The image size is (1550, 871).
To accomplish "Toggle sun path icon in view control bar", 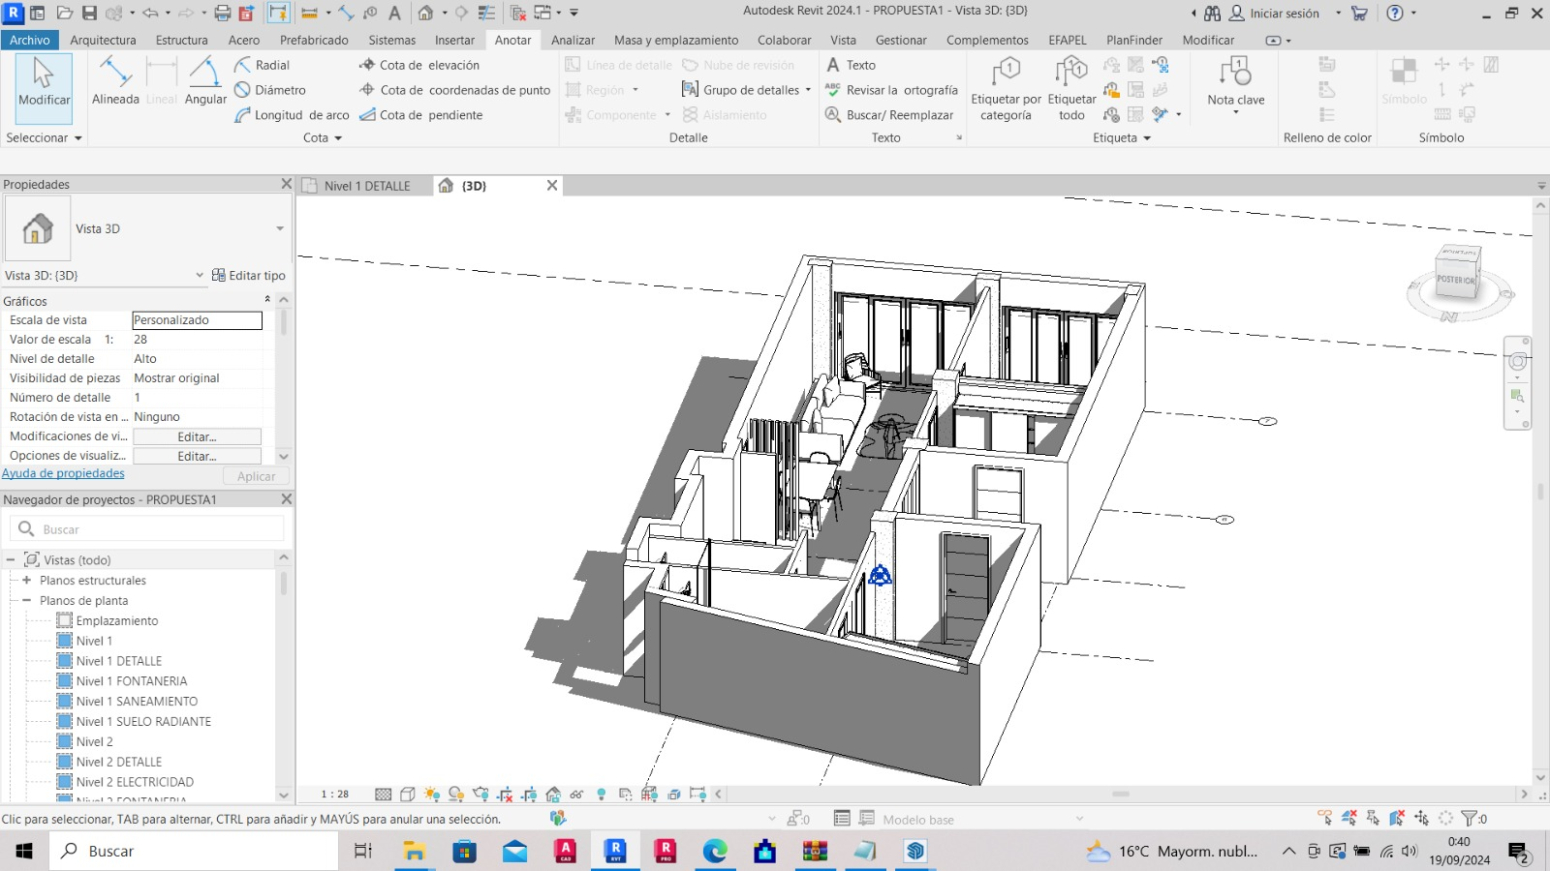I will click(x=432, y=794).
